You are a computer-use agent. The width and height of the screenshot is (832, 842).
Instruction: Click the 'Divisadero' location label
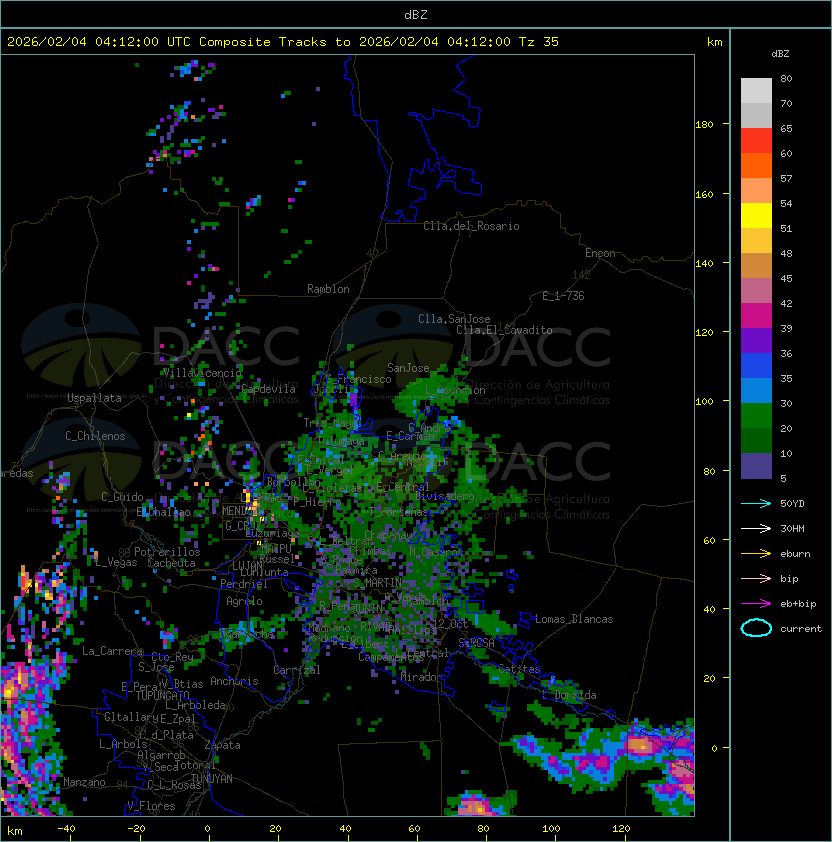point(445,496)
